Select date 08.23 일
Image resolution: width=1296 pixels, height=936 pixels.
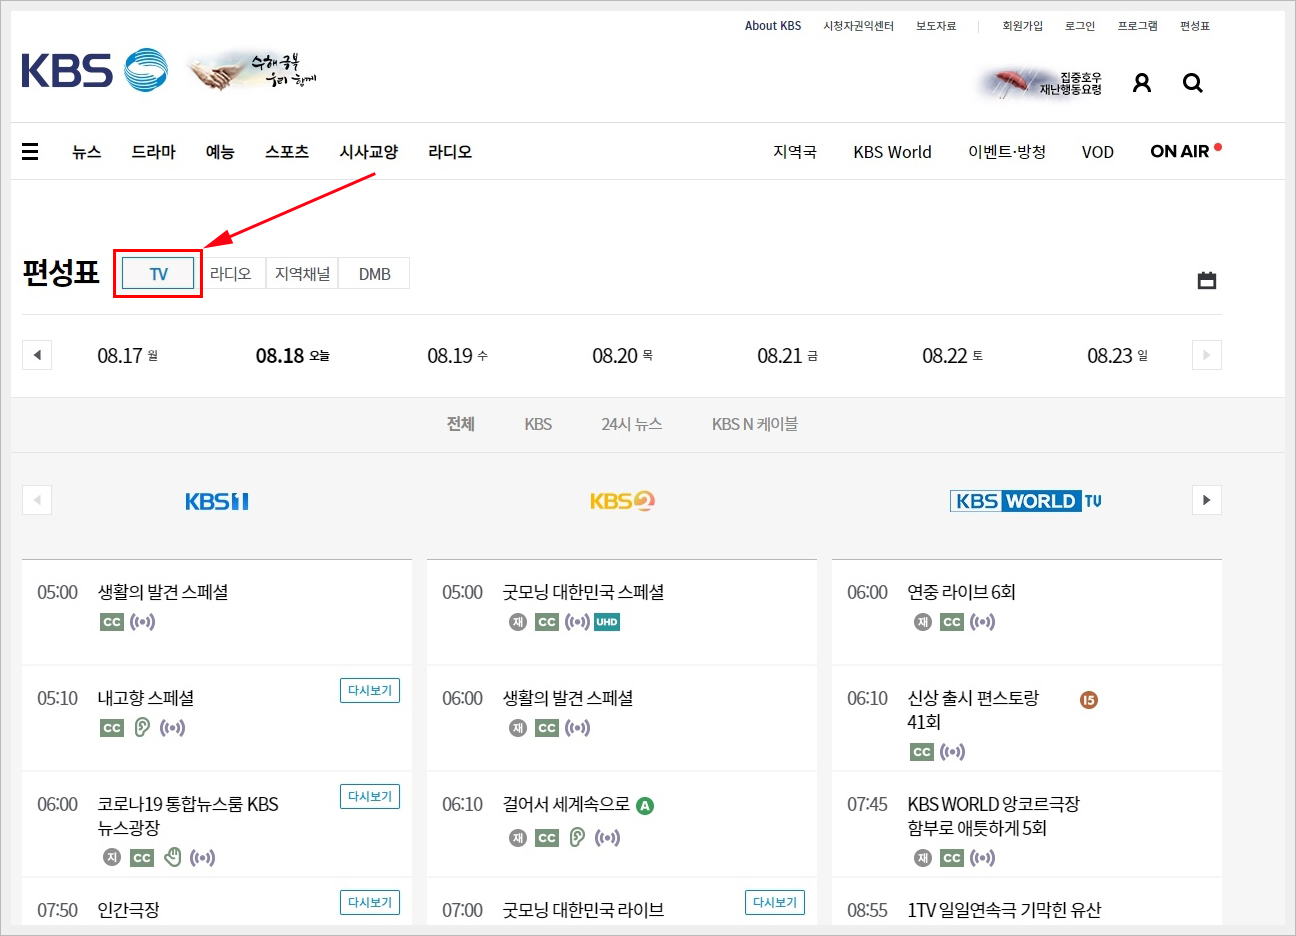(x=1117, y=356)
